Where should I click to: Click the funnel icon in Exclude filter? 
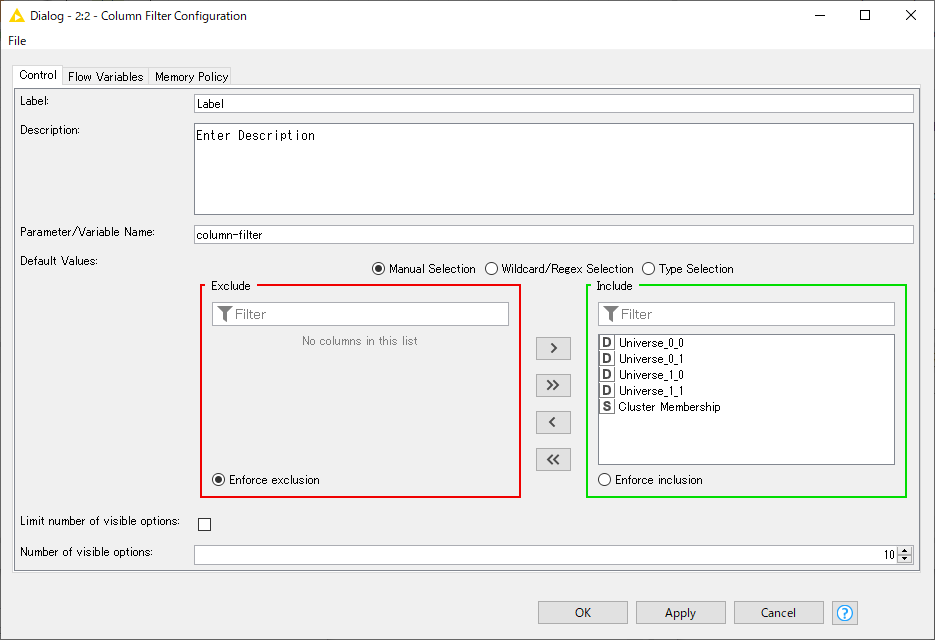225,314
